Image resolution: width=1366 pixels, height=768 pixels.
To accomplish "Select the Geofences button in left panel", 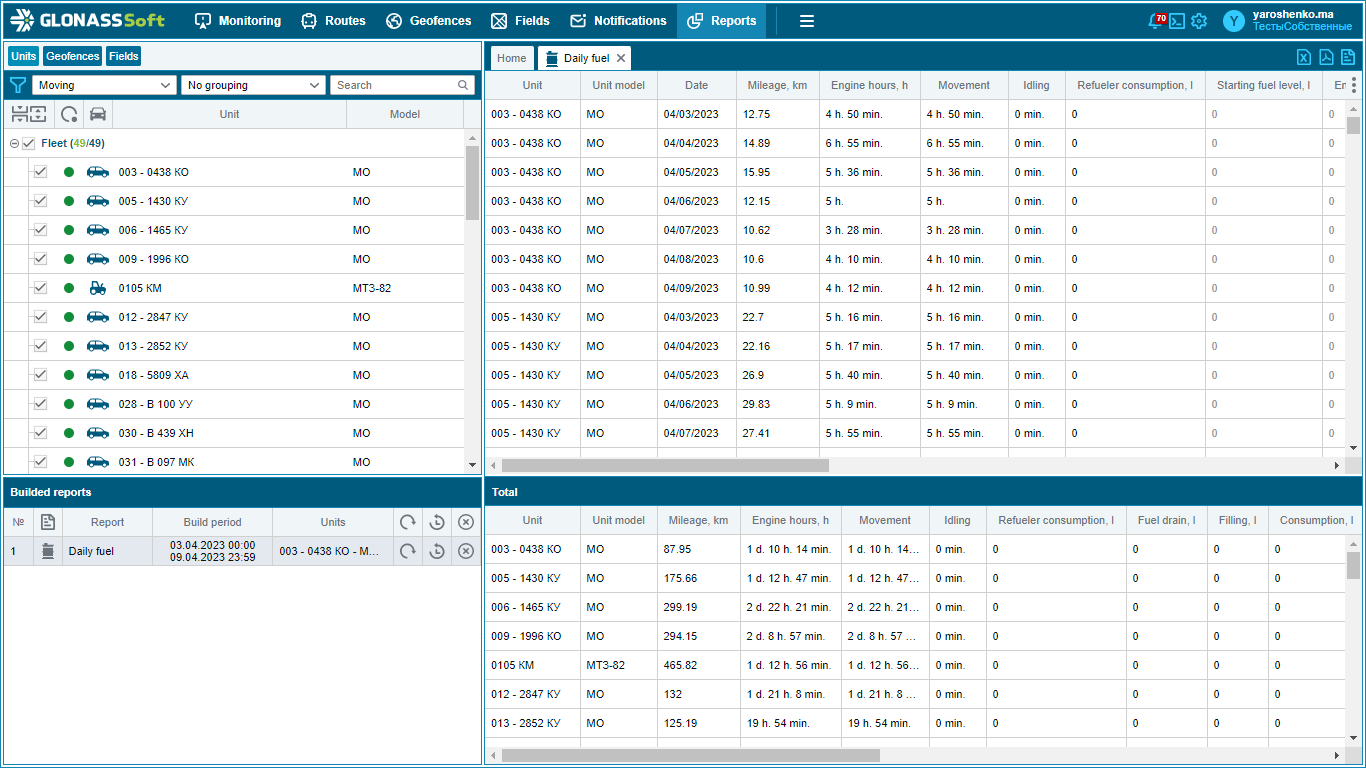I will pos(73,56).
